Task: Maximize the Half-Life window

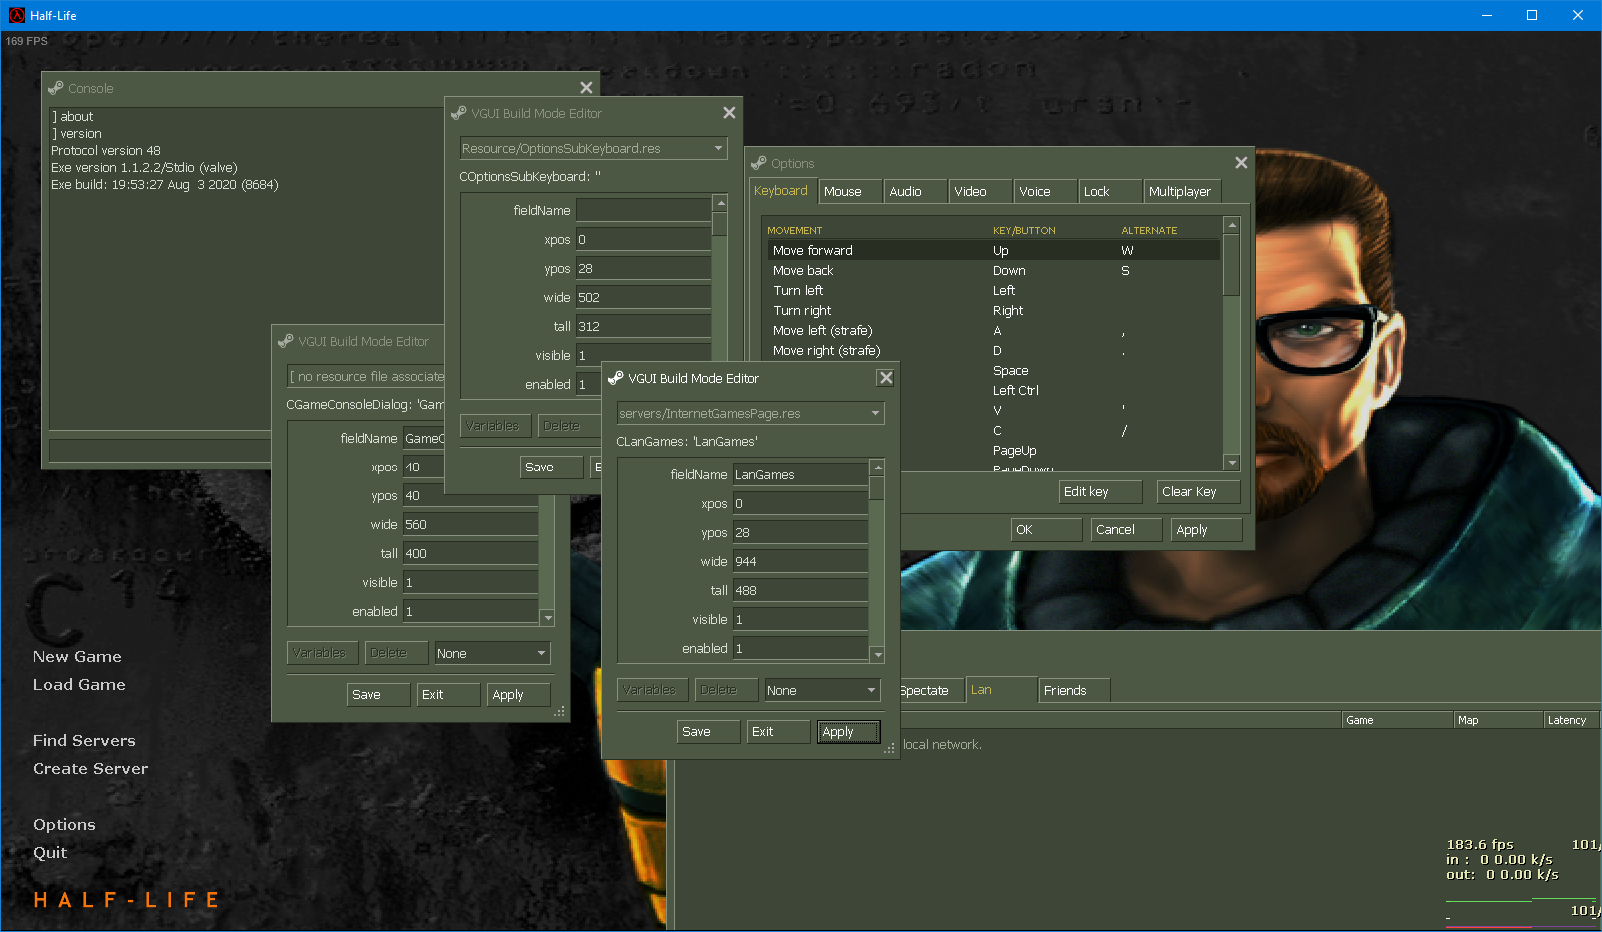Action: [x=1532, y=15]
